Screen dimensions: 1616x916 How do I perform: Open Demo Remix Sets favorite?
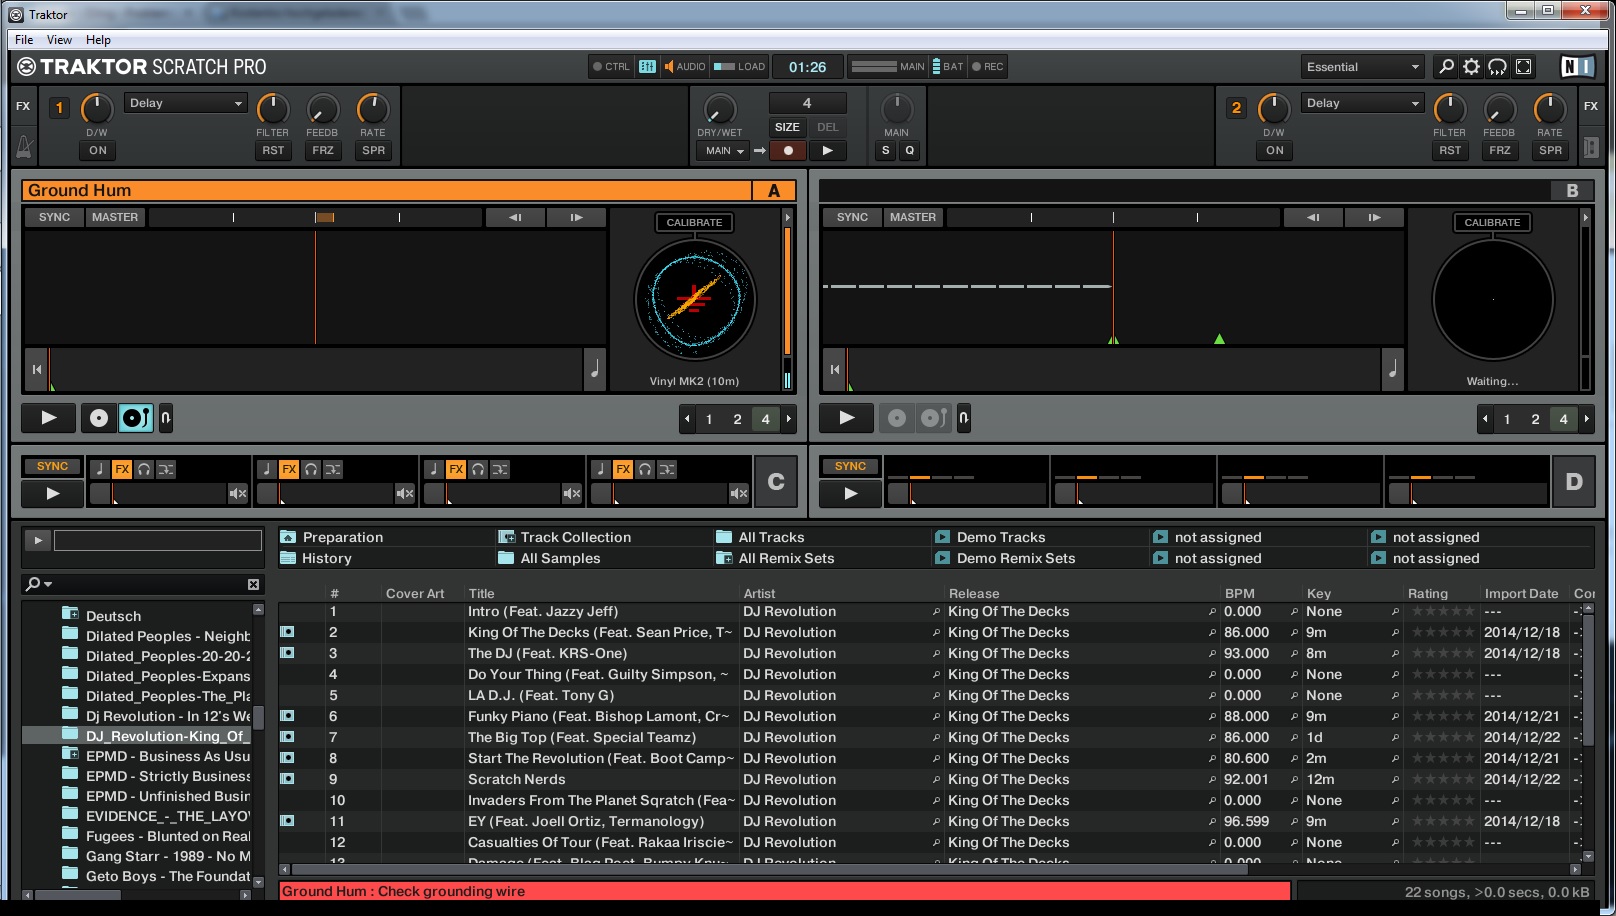pos(1015,558)
